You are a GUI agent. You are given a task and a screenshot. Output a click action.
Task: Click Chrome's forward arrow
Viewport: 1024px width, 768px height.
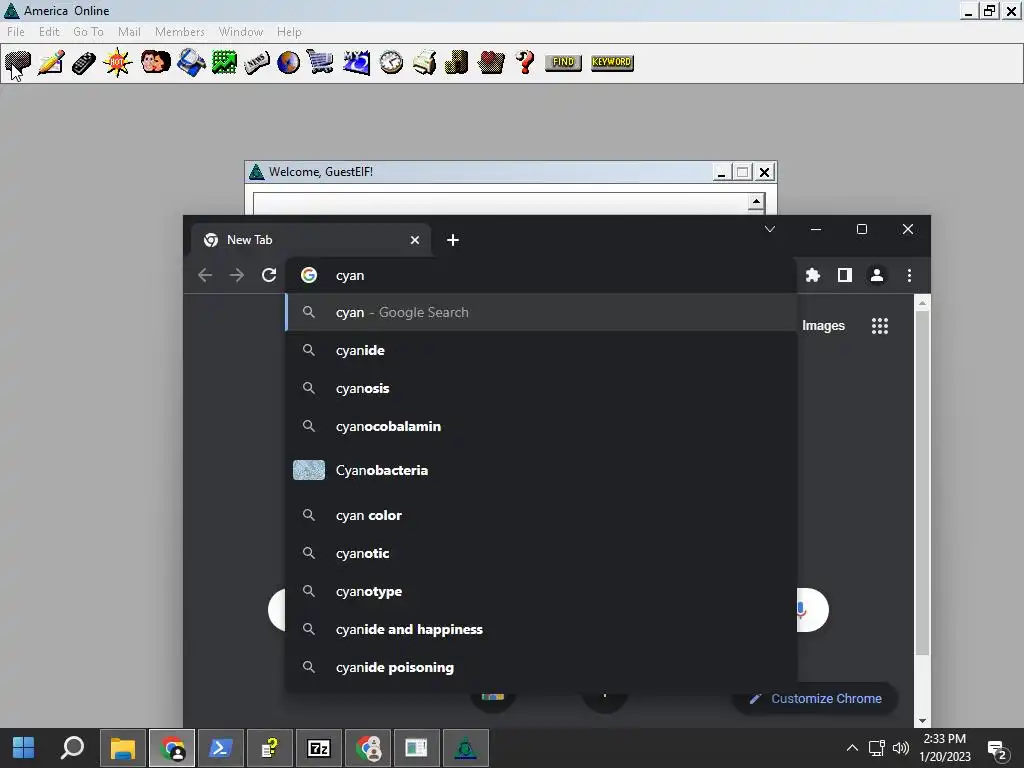(237, 276)
